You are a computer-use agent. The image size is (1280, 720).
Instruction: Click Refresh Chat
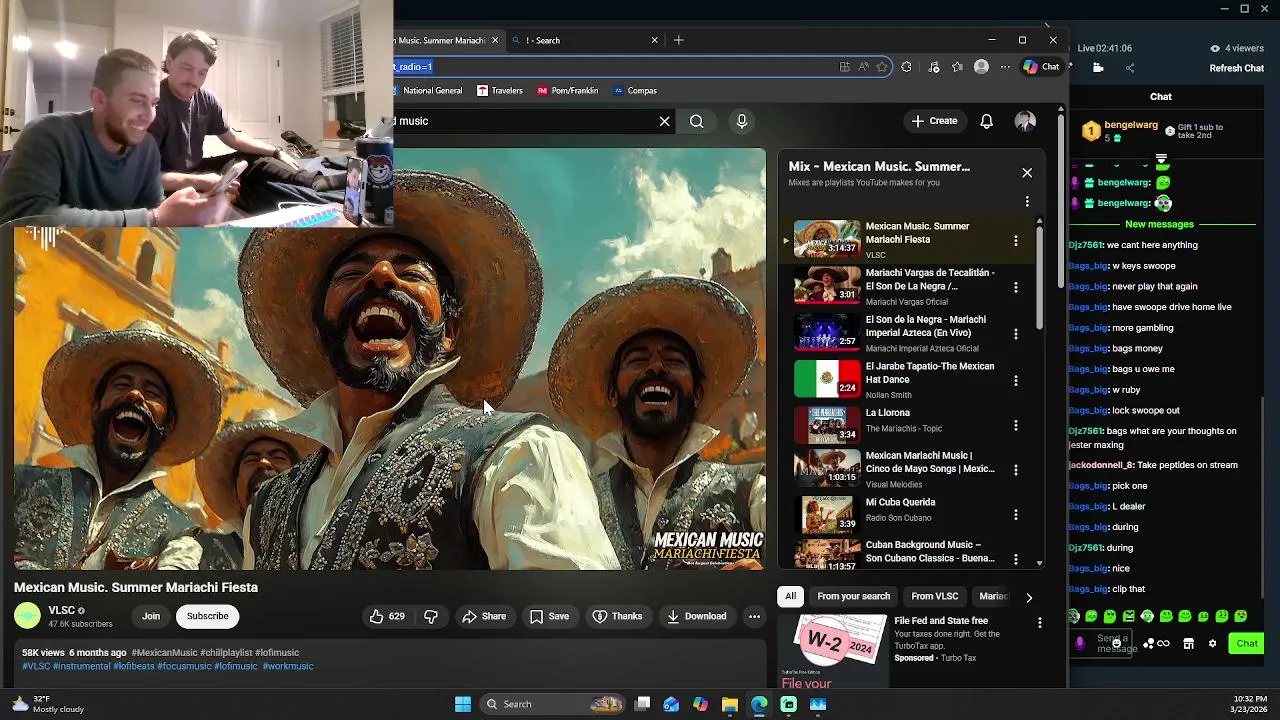coord(1236,68)
